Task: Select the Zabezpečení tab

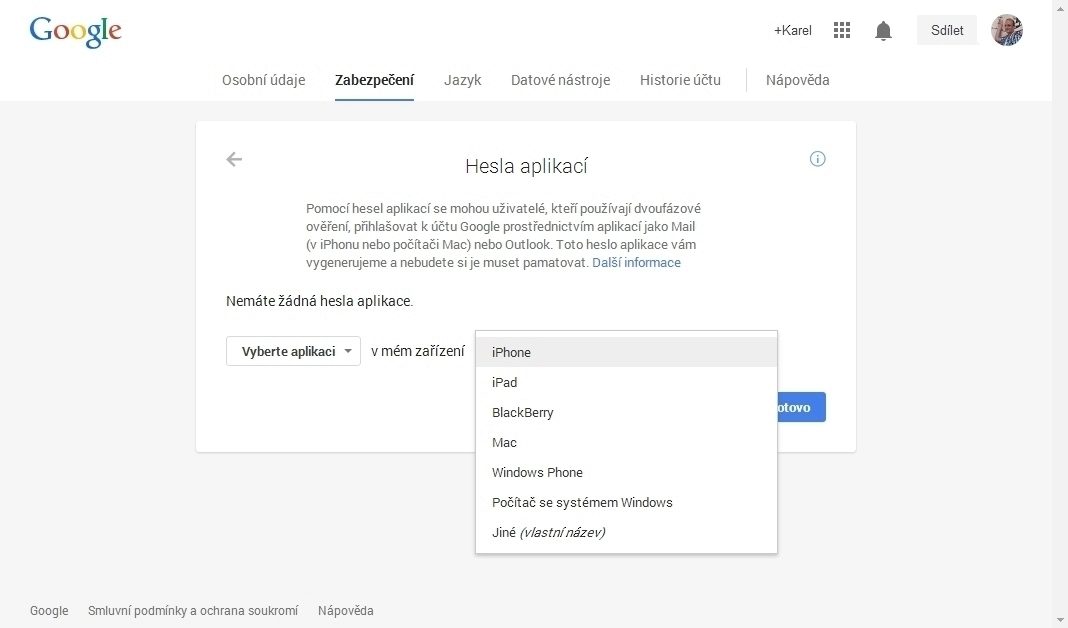Action: click(x=375, y=80)
